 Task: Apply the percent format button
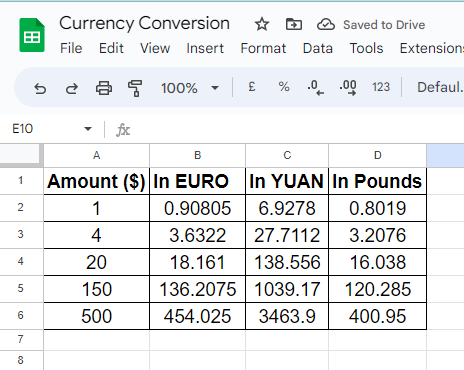[x=284, y=87]
